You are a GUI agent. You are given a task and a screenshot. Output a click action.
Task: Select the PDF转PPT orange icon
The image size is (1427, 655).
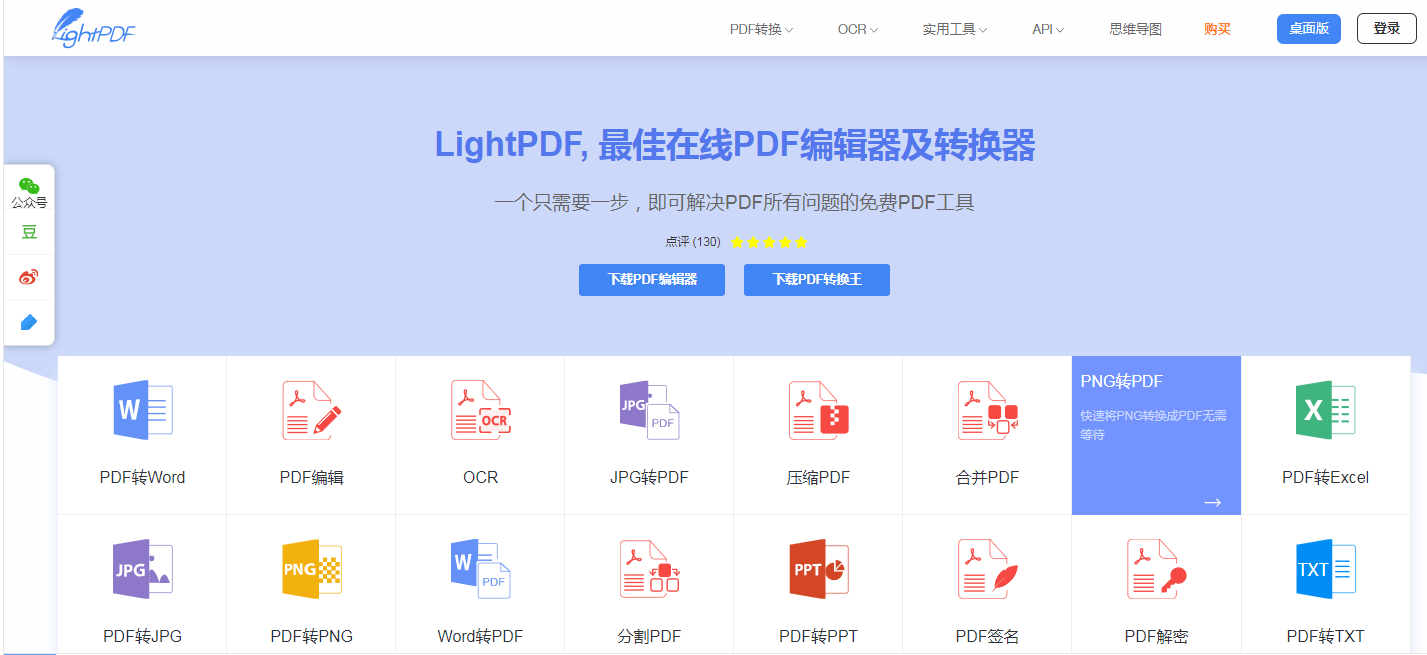pos(818,569)
